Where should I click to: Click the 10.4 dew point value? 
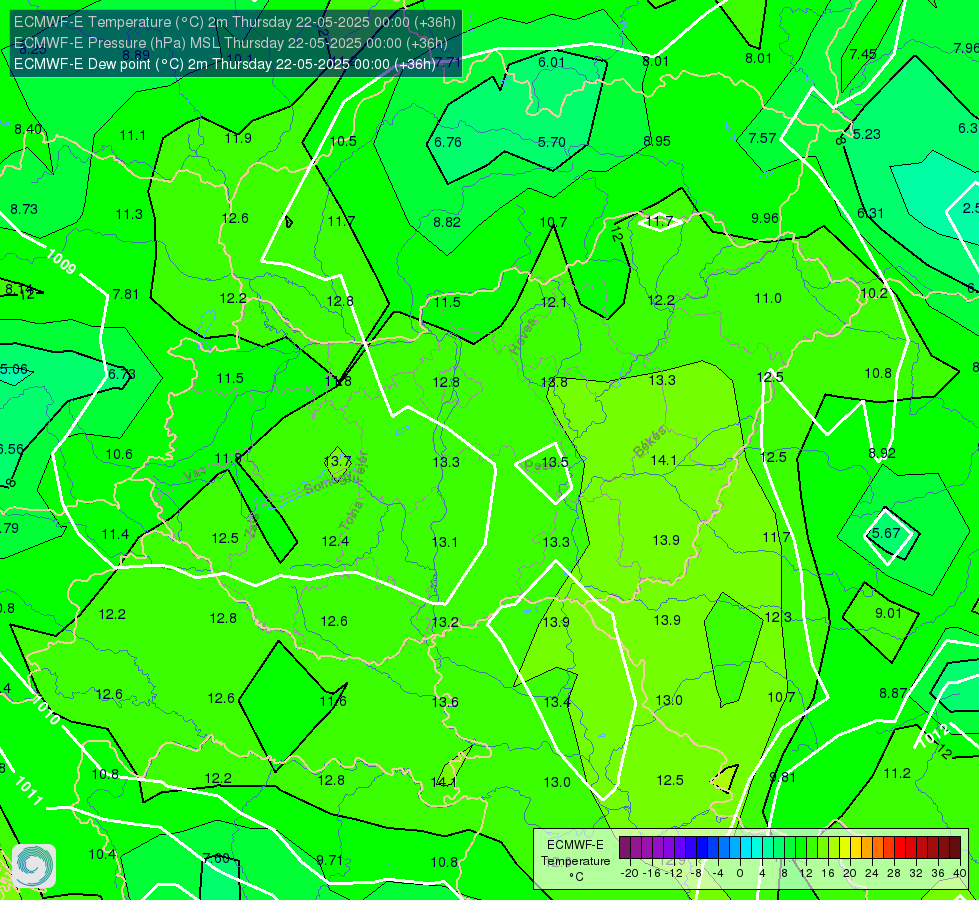[102, 854]
